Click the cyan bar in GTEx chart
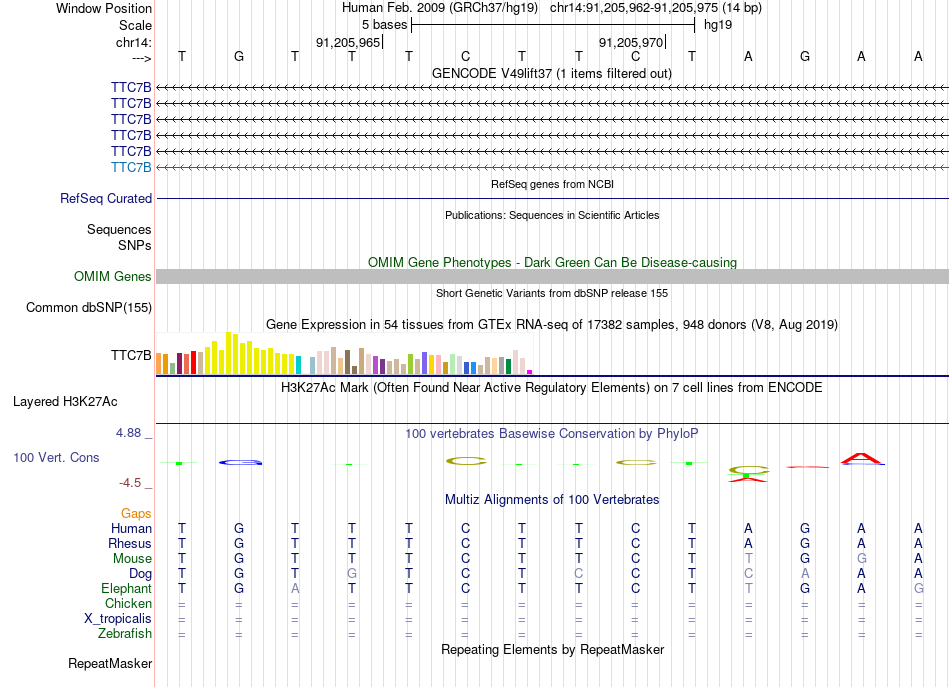Screen dimensions: 950x687 (x=299, y=365)
